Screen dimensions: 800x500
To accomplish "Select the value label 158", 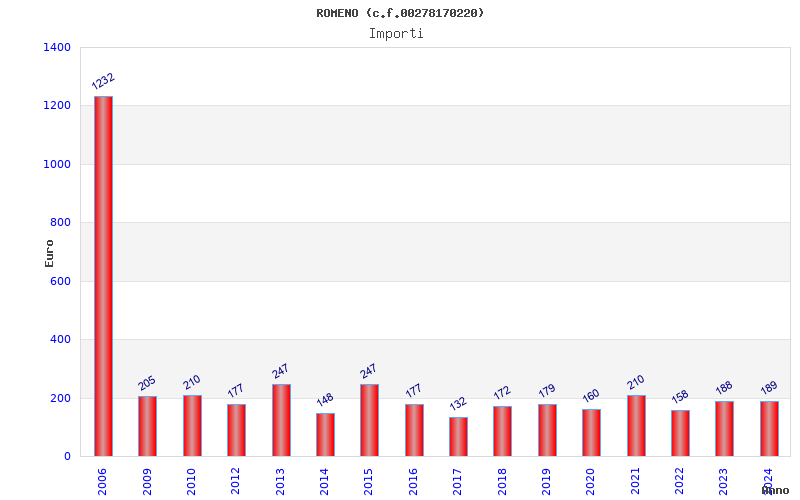I will coord(680,396).
